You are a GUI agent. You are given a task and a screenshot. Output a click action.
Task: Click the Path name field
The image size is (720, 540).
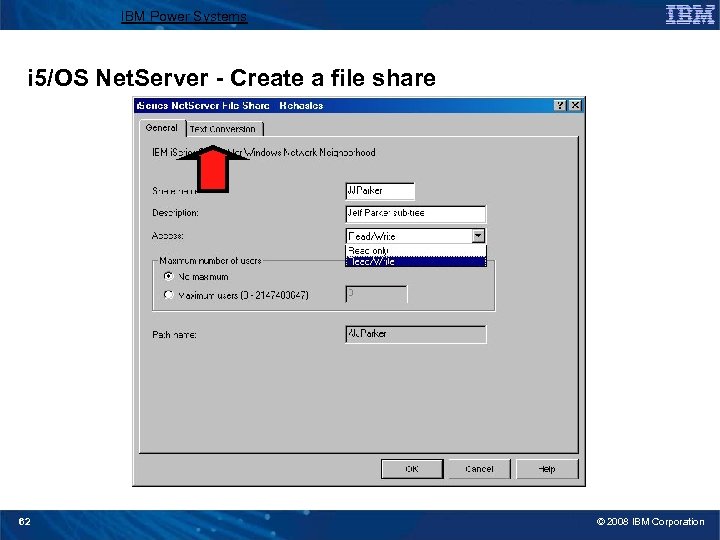click(416, 334)
